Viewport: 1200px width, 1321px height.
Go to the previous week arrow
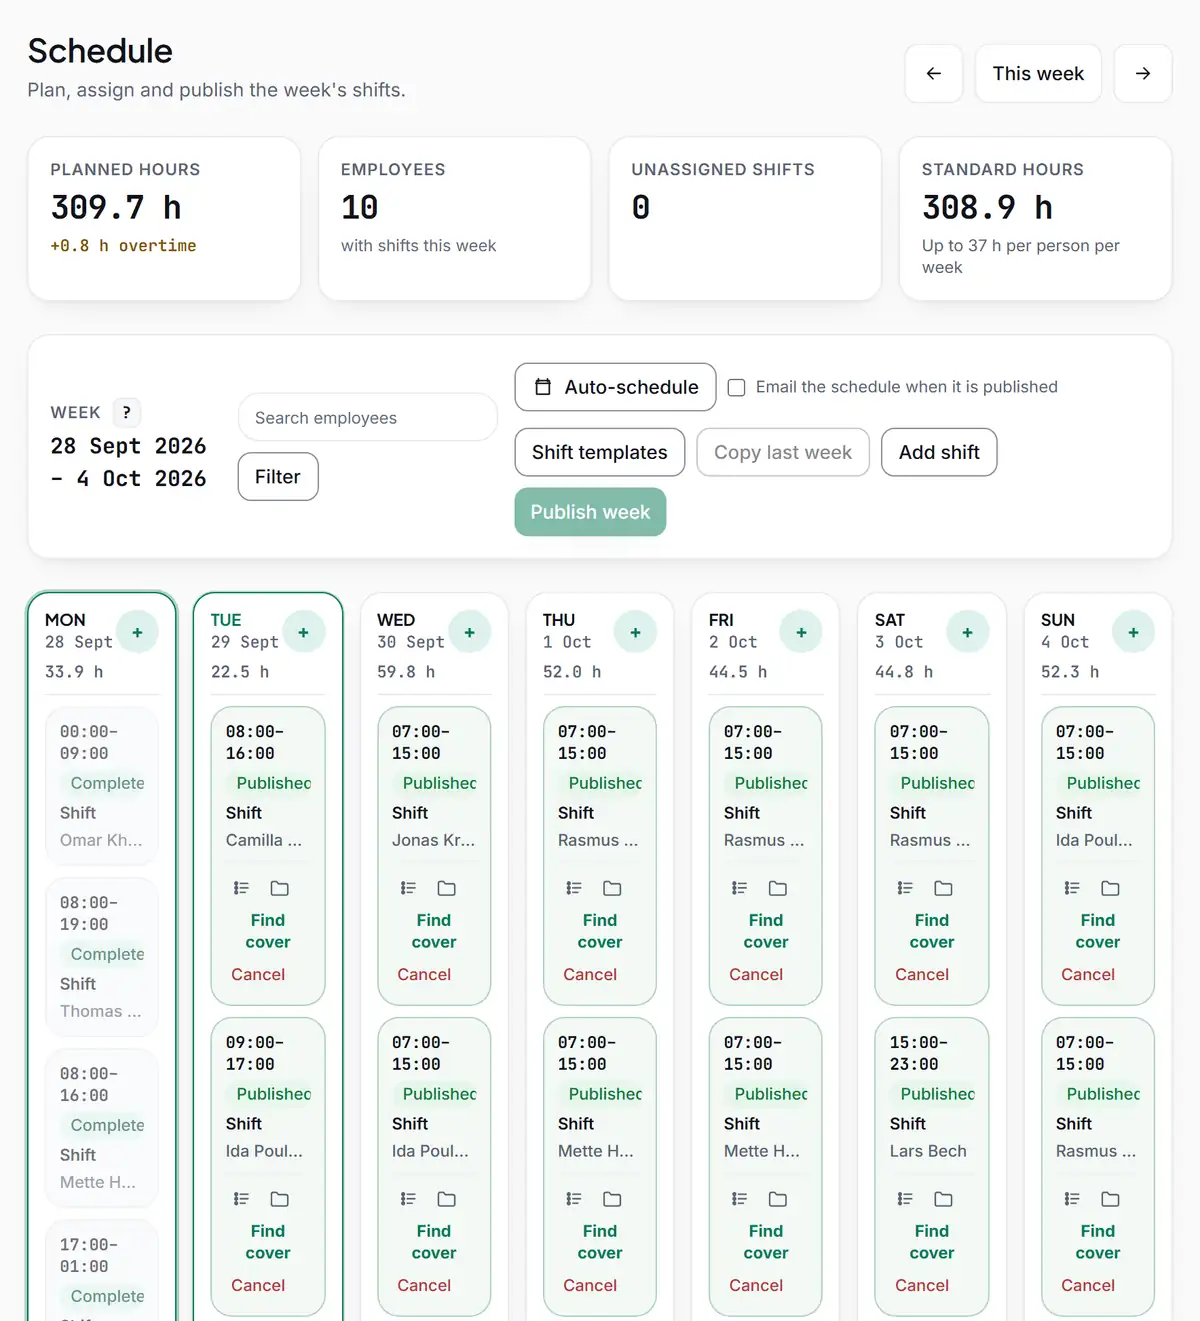[934, 73]
